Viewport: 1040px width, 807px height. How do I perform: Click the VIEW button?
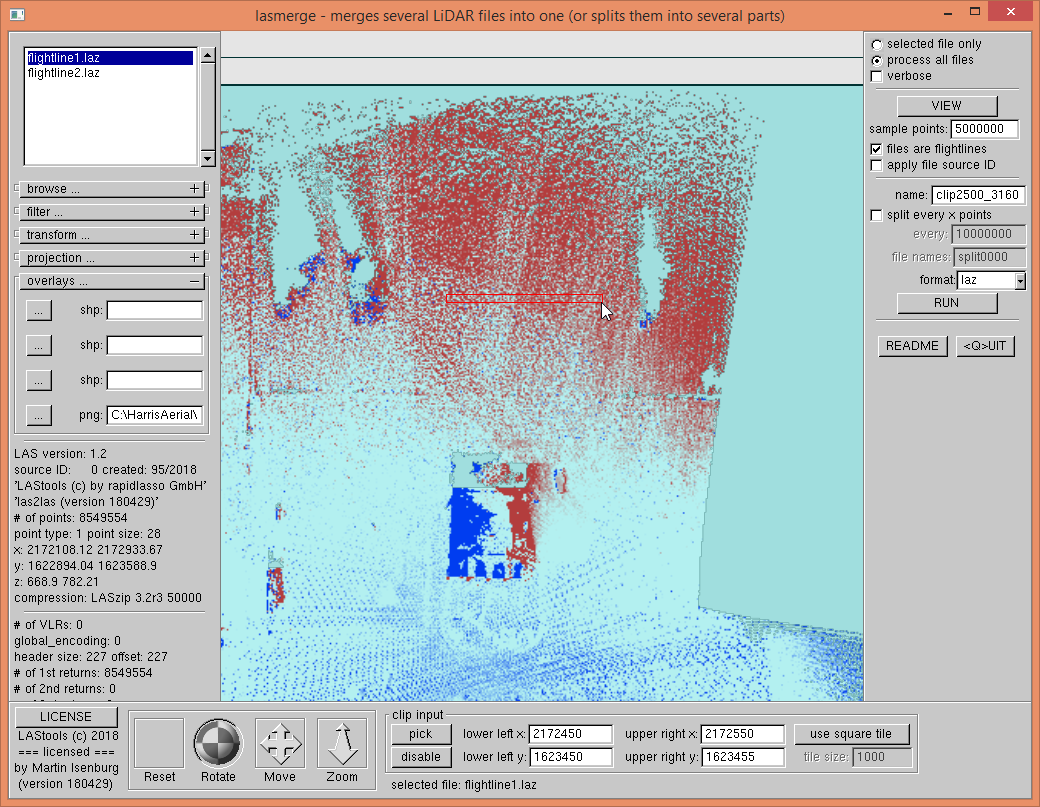(x=946, y=106)
